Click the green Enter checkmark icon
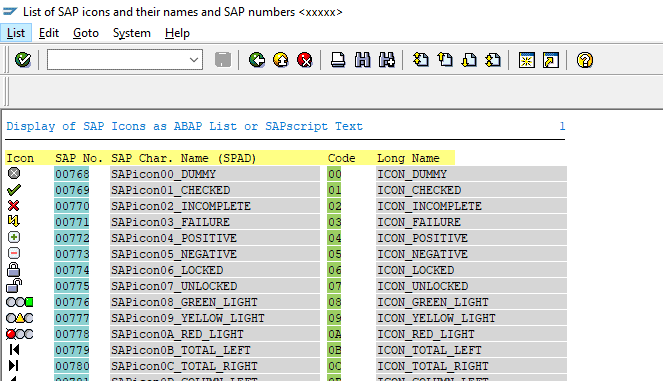The width and height of the screenshot is (663, 381). point(23,60)
